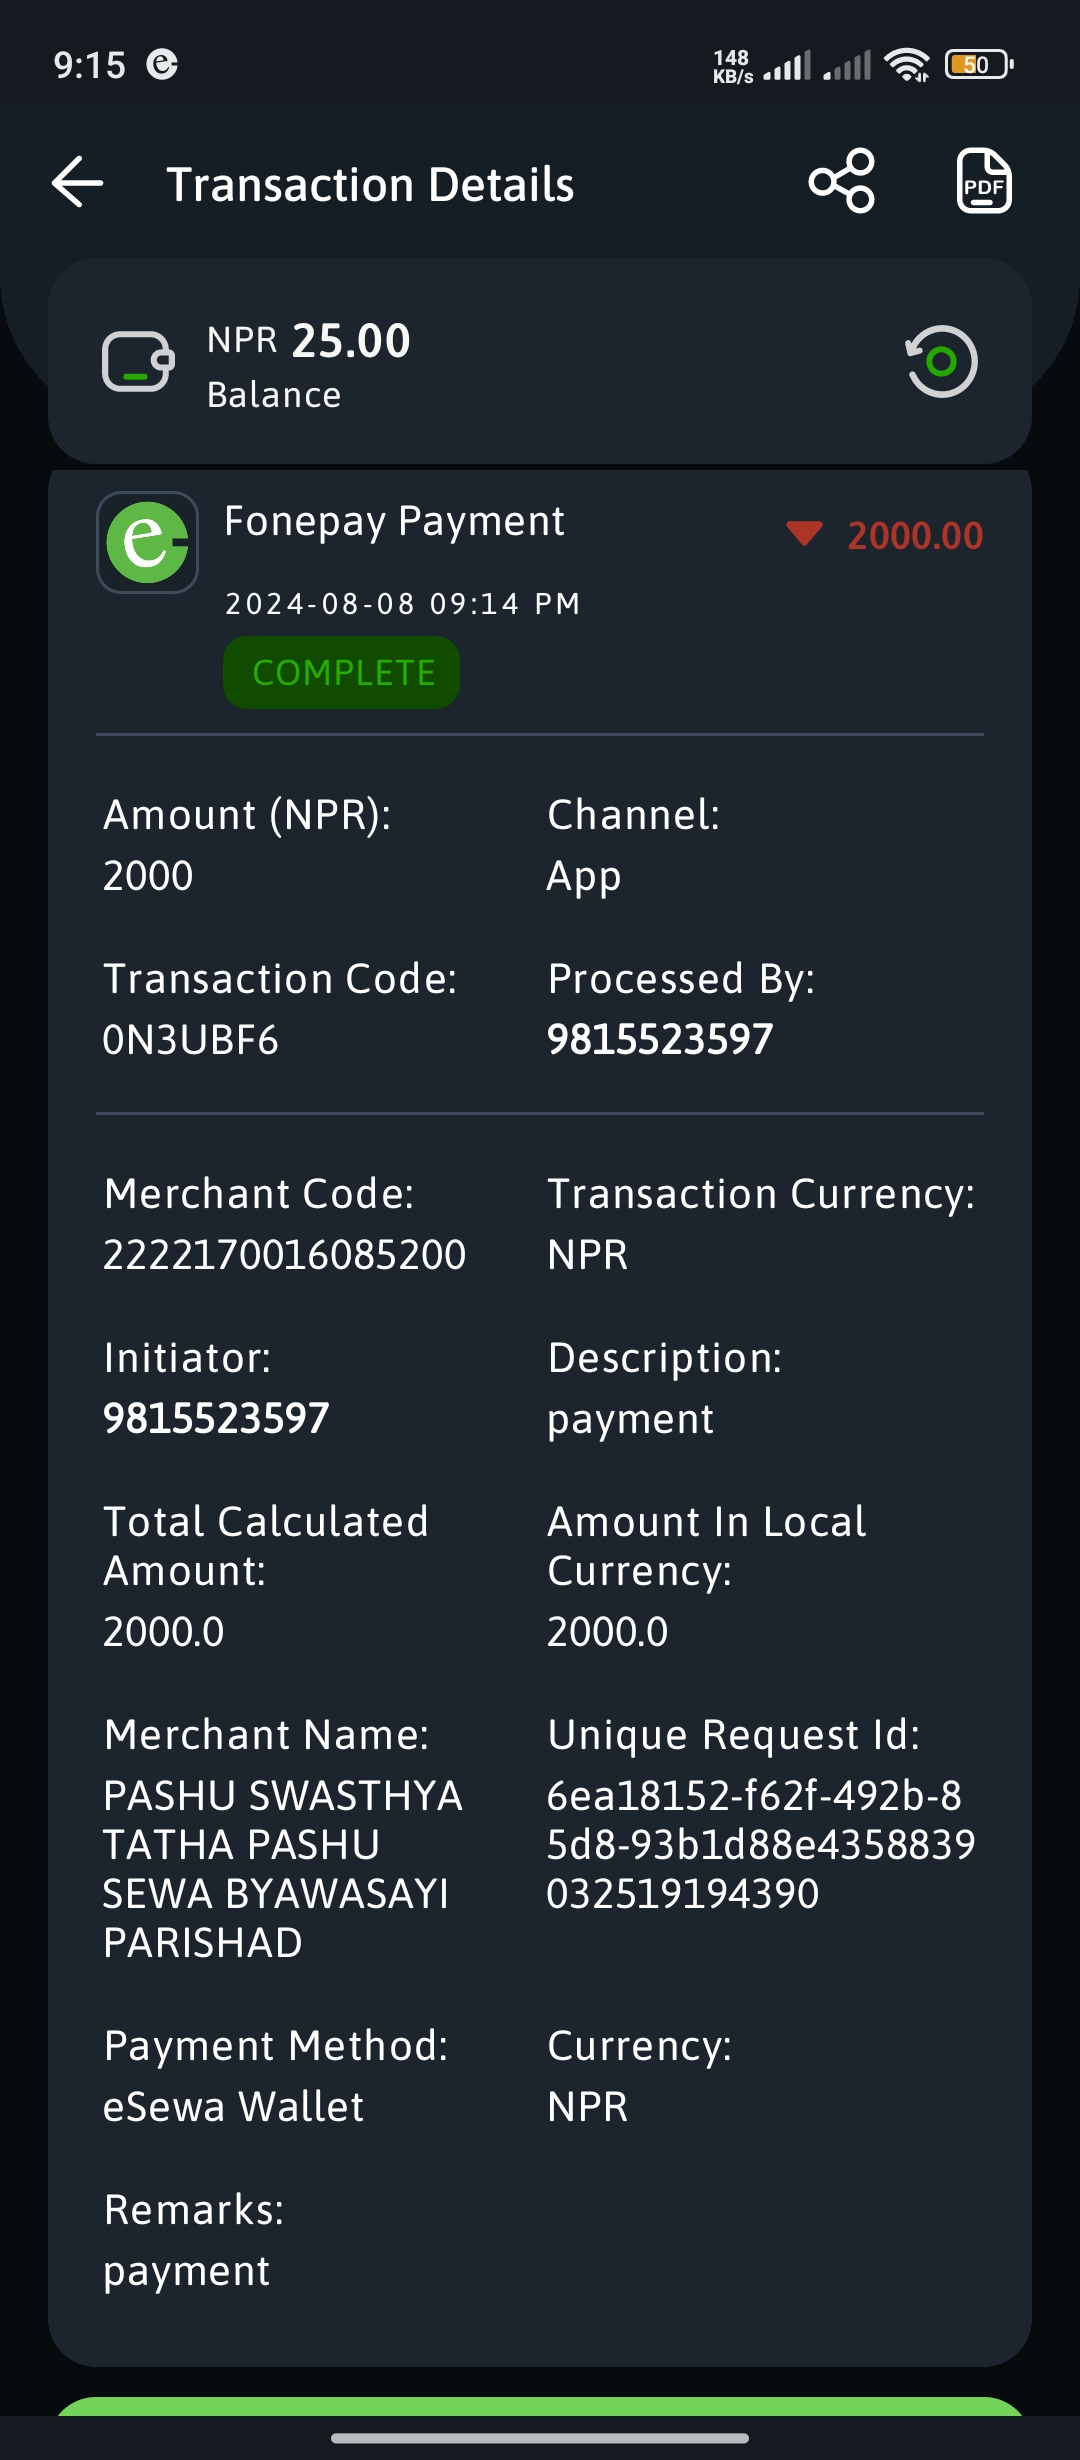Tap the Unique Request Id value

point(760,1844)
